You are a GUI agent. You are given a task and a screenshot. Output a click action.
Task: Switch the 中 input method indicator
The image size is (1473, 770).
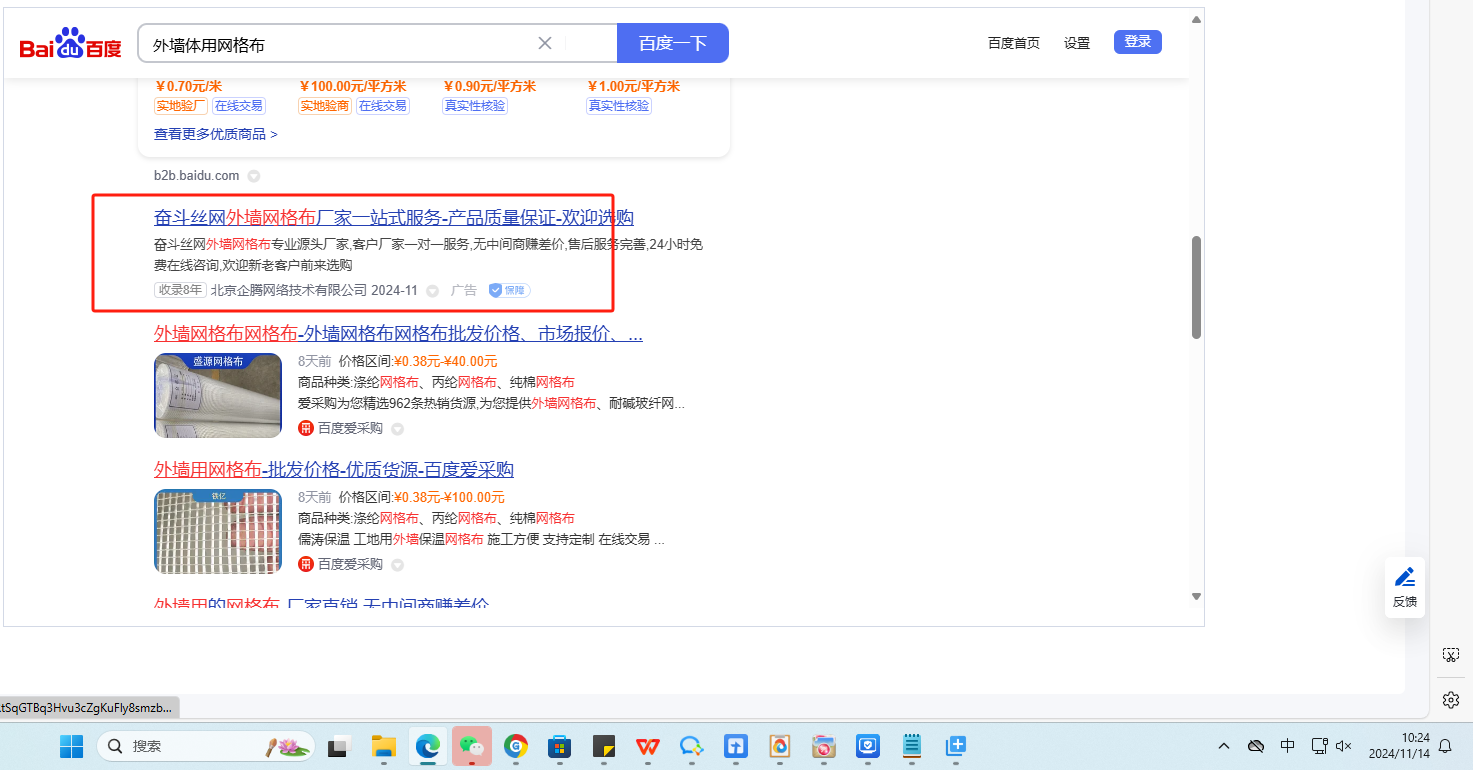click(1287, 746)
